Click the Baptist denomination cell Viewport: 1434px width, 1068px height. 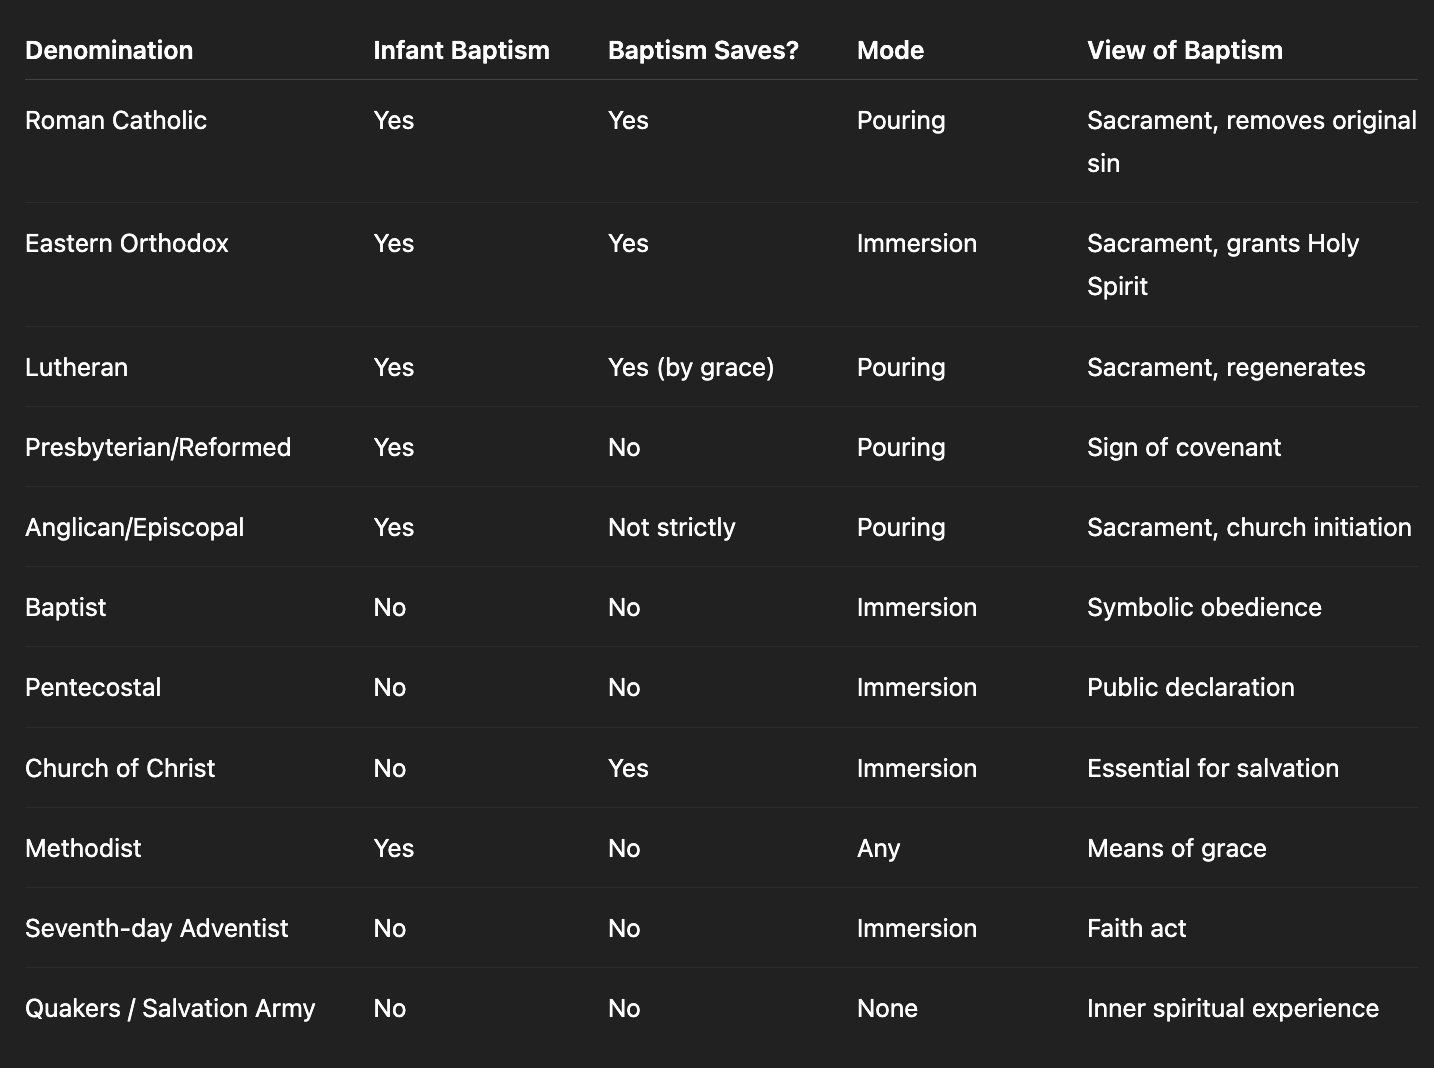(65, 607)
